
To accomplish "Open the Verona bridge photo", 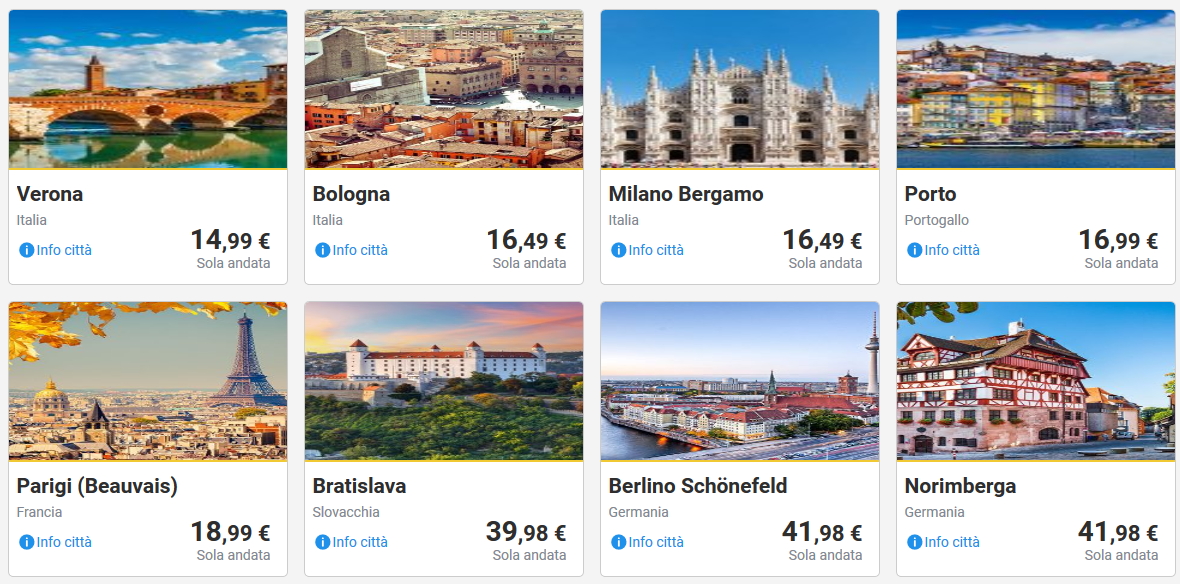I will pyautogui.click(x=148, y=90).
